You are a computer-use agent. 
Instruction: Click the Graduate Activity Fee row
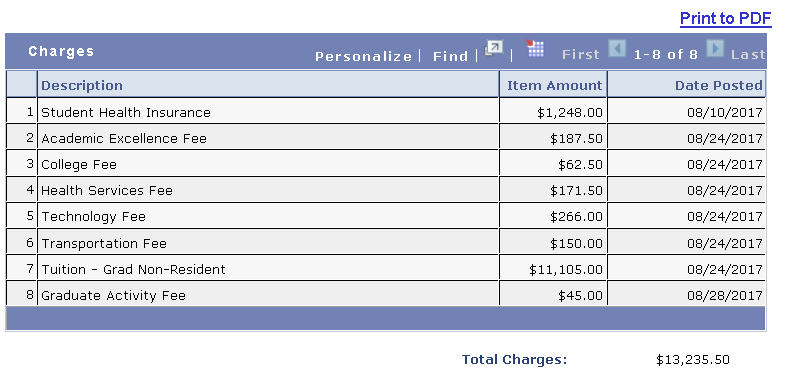385,294
